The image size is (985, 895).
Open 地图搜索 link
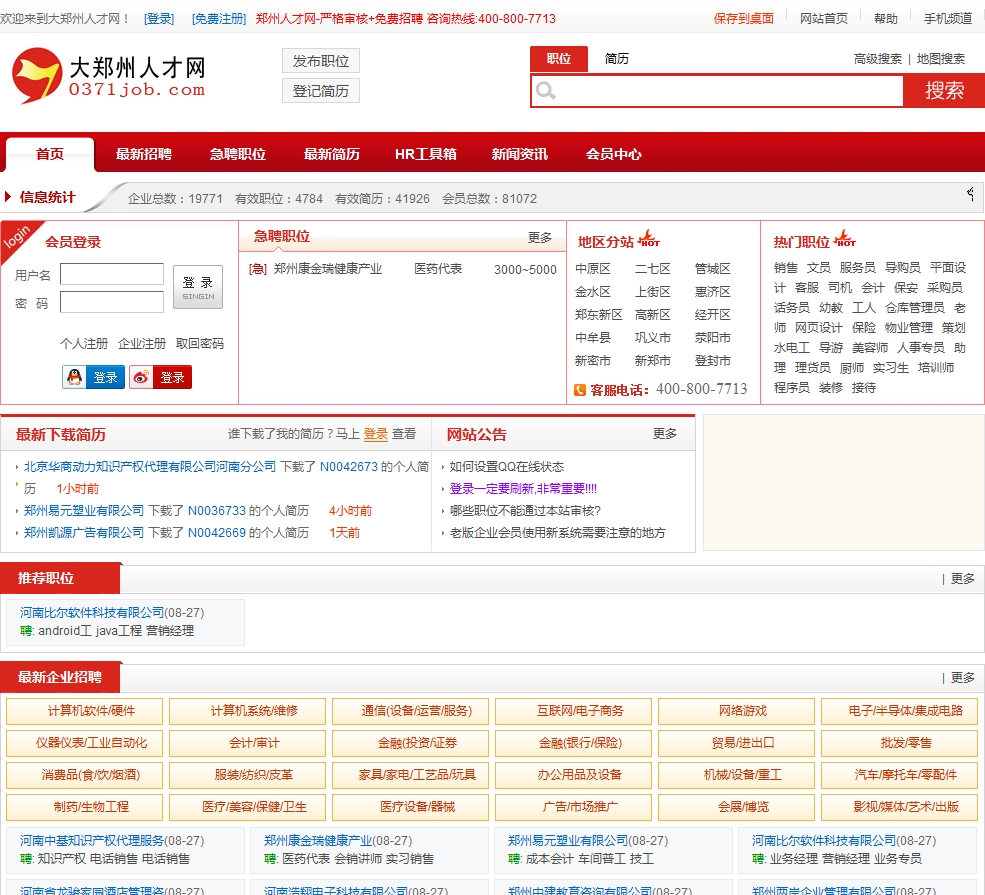coord(940,59)
